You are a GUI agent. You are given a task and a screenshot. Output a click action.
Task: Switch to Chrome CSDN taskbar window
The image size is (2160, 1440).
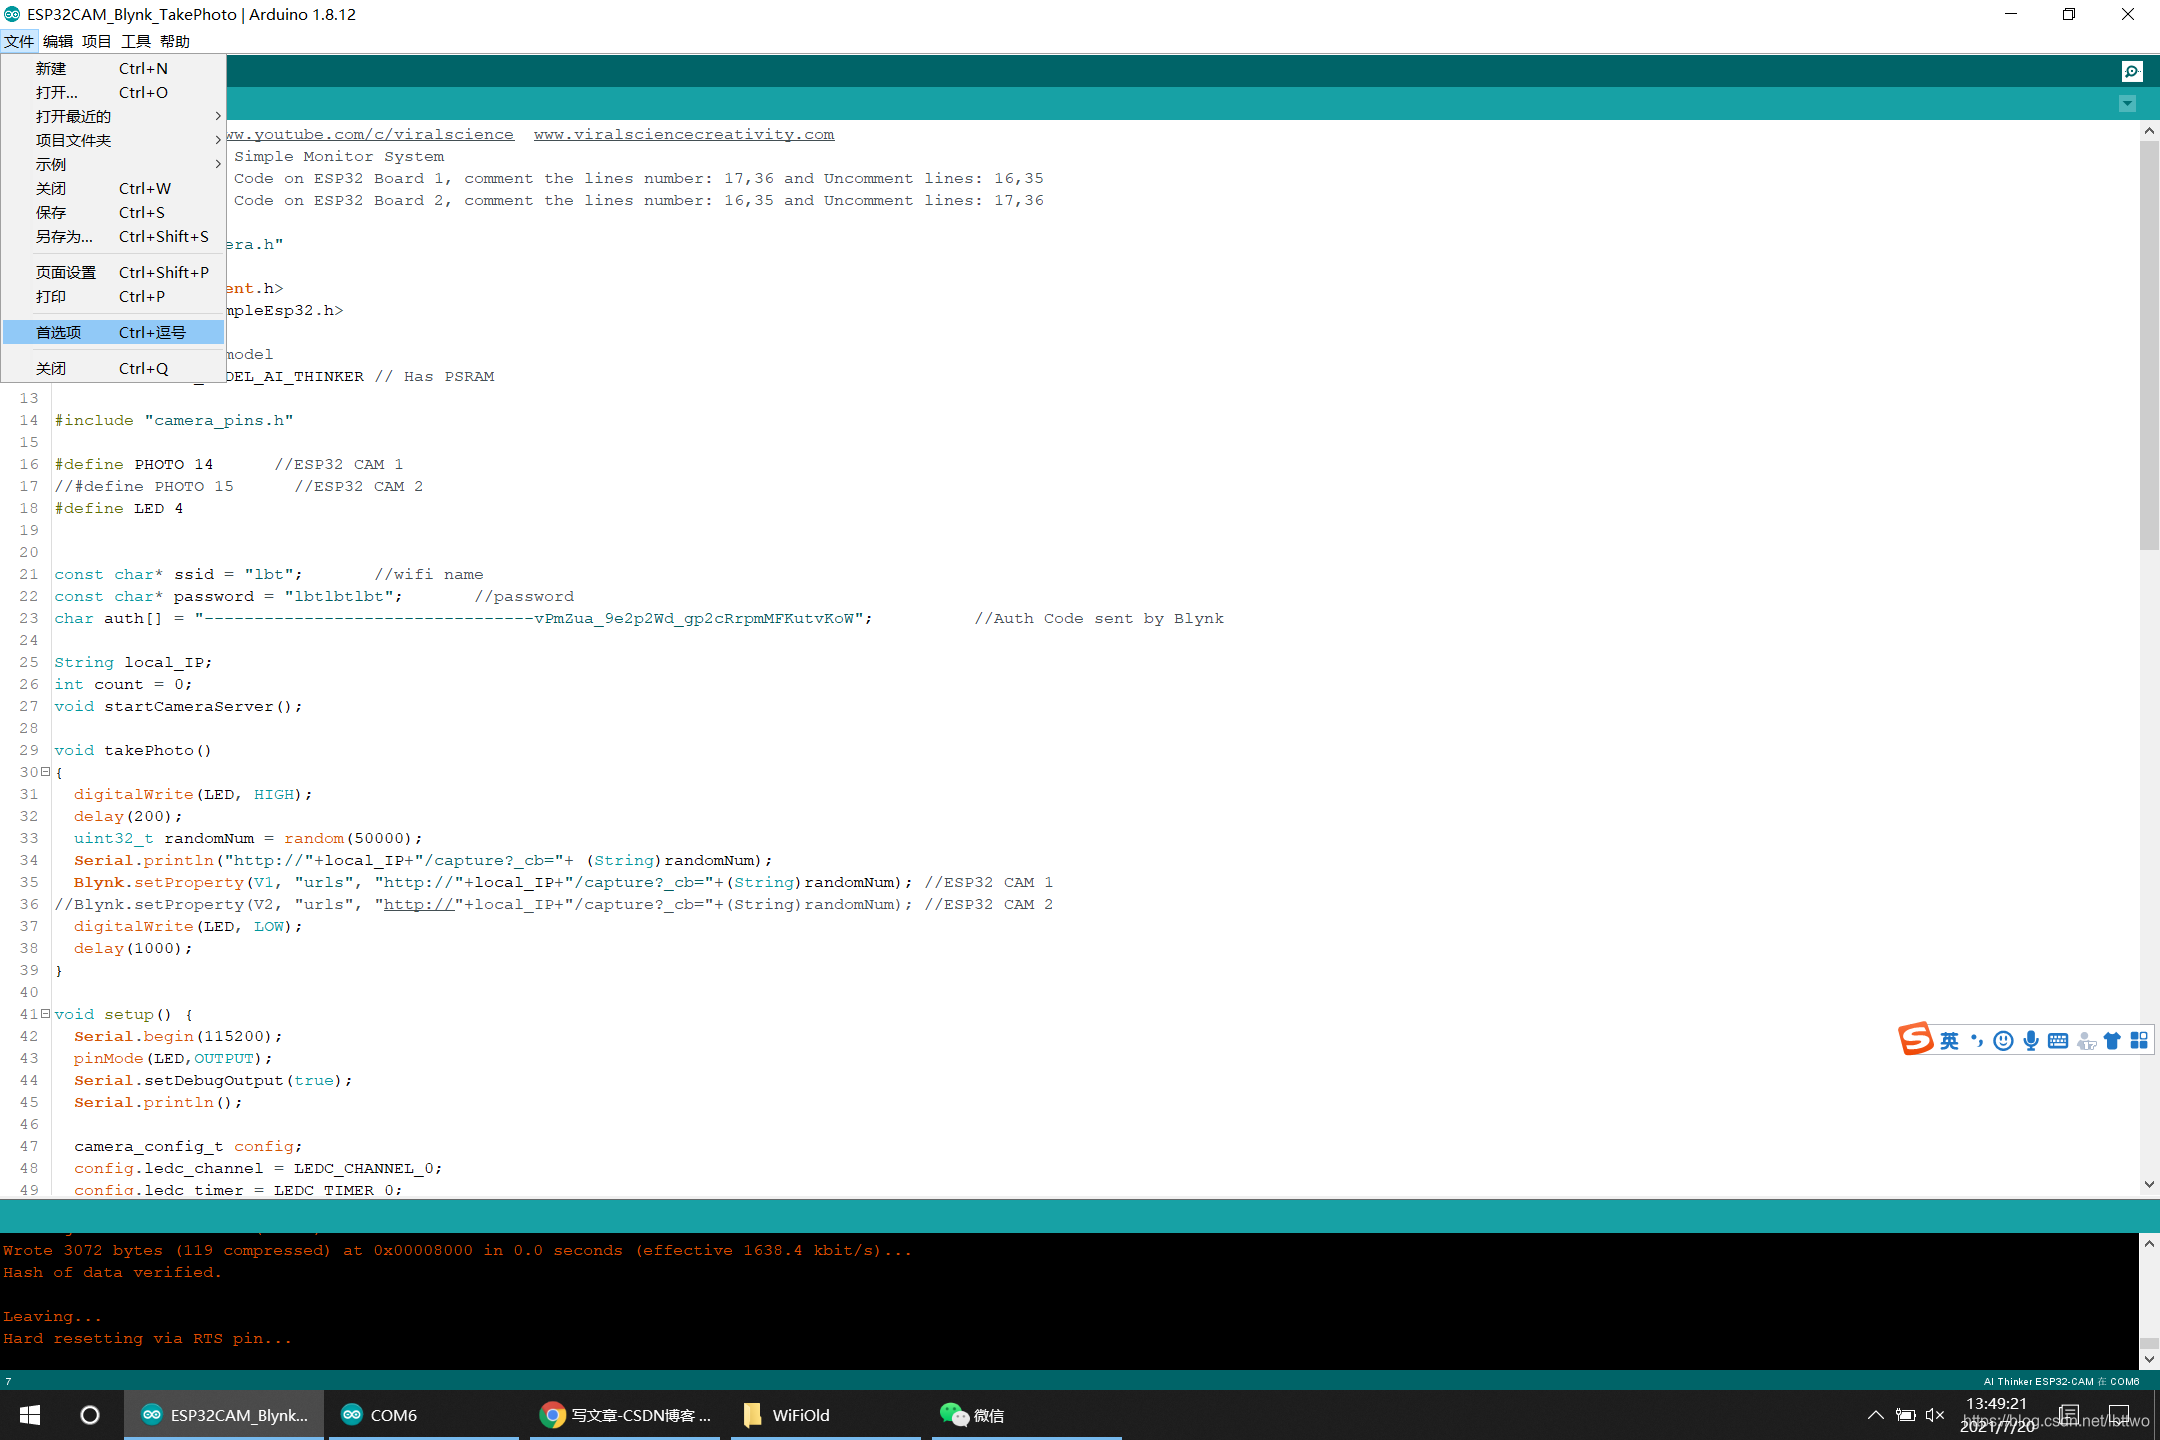tap(625, 1415)
